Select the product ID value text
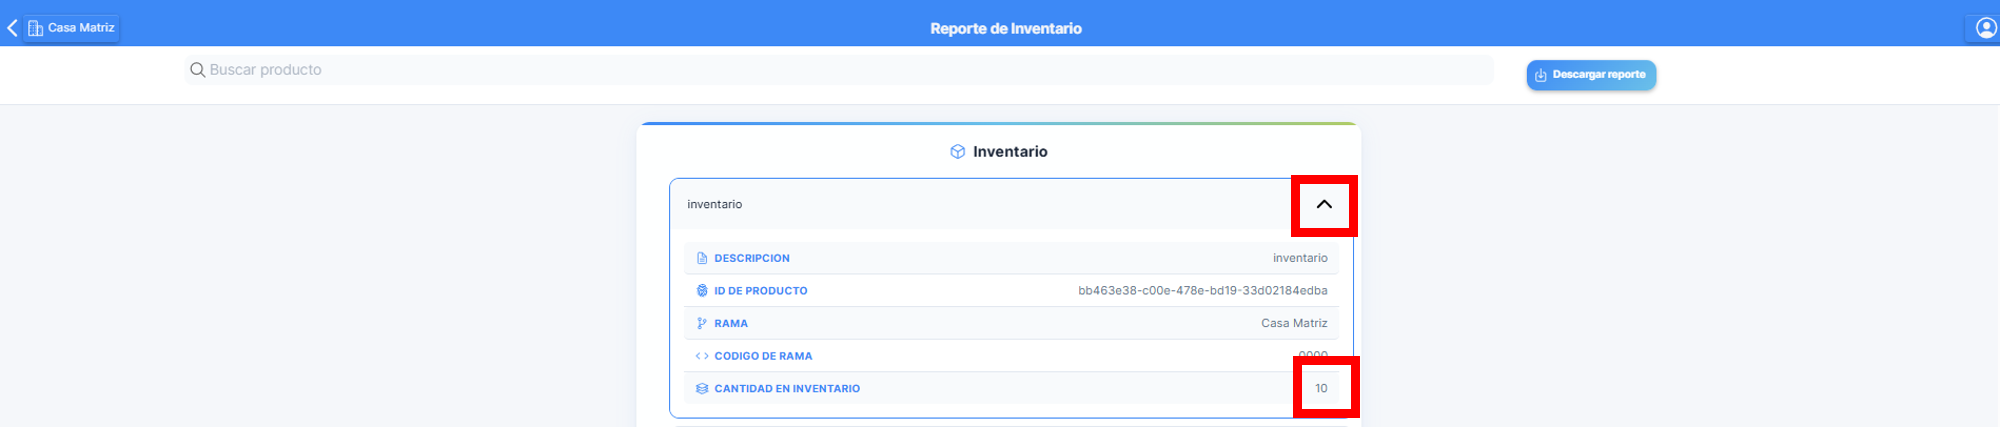 (x=1203, y=291)
